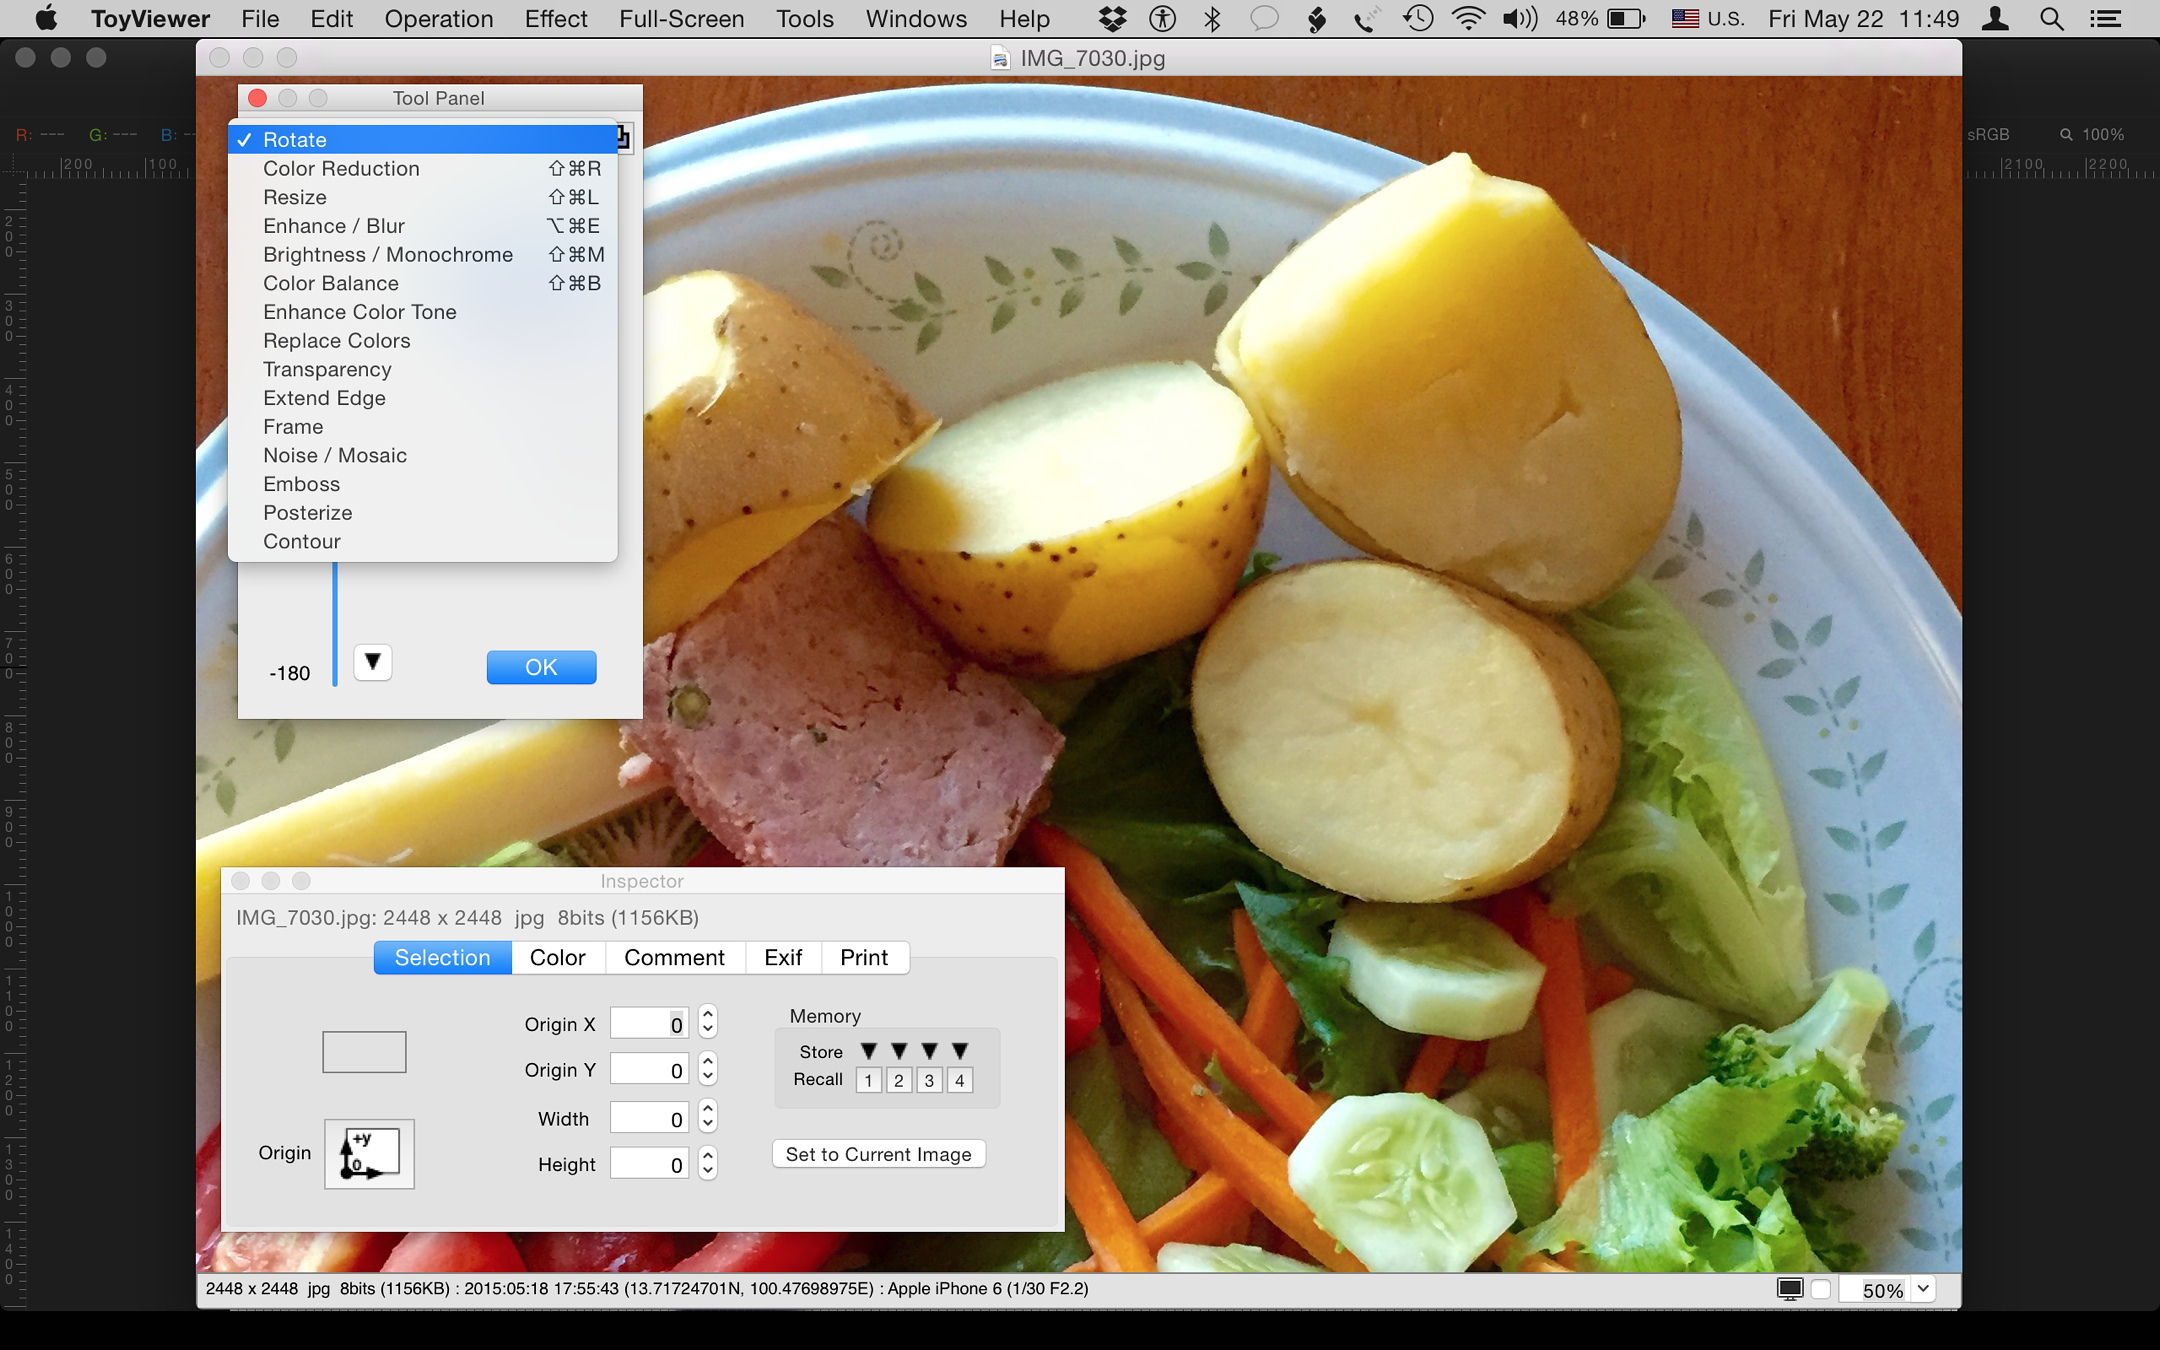The image size is (2160, 1350).
Task: Click Recall memory slot 2 icon
Action: tap(897, 1079)
